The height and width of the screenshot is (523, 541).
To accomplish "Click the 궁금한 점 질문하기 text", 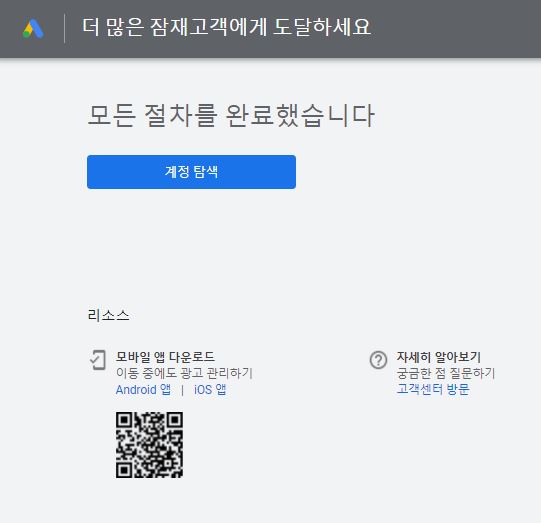I will point(446,373).
